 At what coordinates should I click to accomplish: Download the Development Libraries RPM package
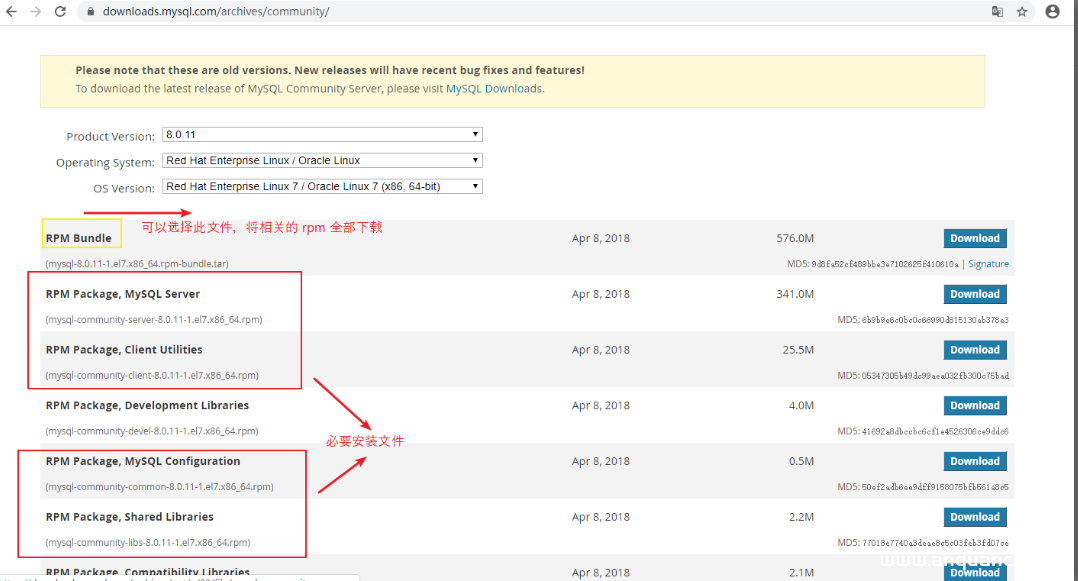coord(974,405)
